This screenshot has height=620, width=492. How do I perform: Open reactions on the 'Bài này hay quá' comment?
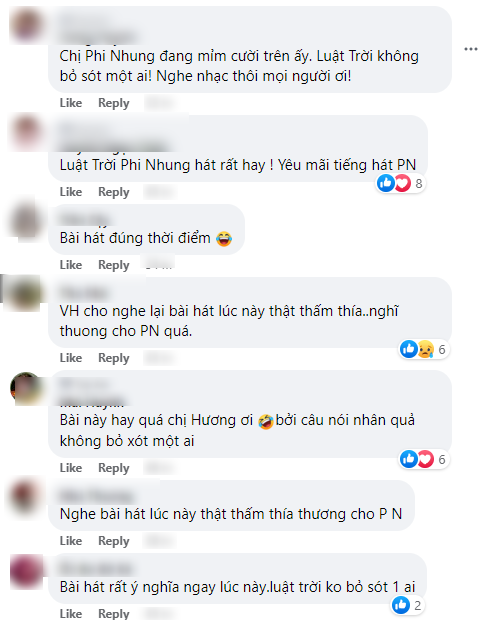pyautogui.click(x=424, y=459)
